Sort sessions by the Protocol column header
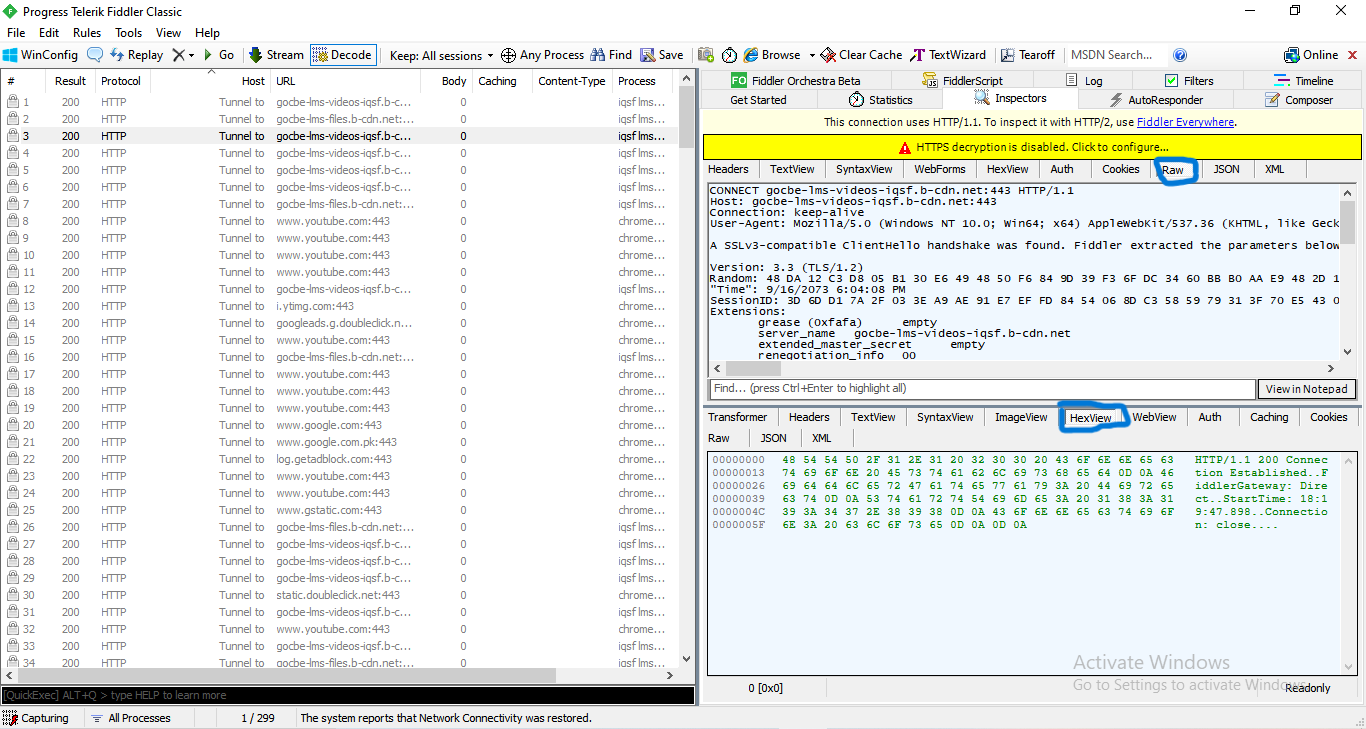 pos(121,81)
